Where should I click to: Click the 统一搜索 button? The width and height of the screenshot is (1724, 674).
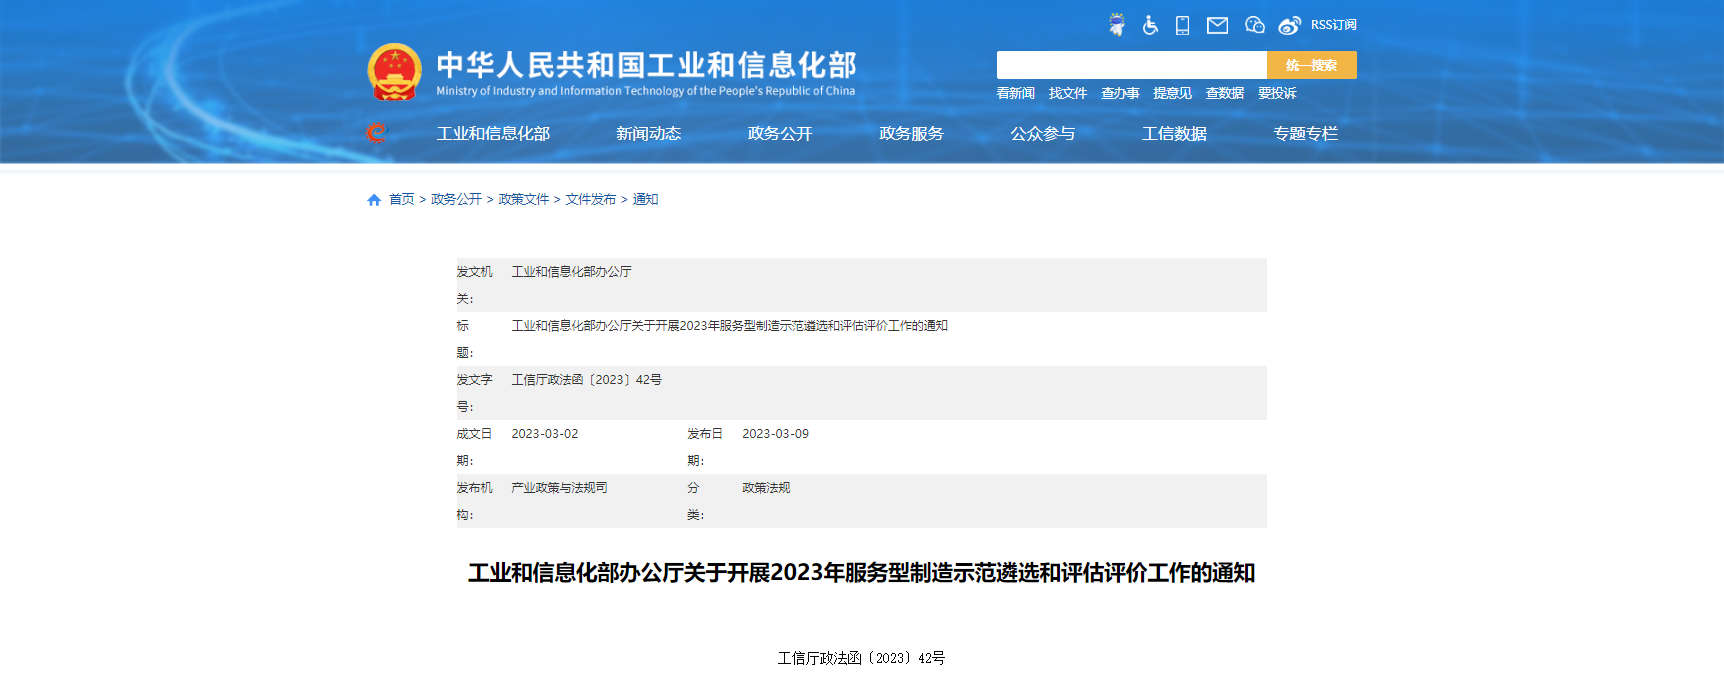click(x=1311, y=65)
